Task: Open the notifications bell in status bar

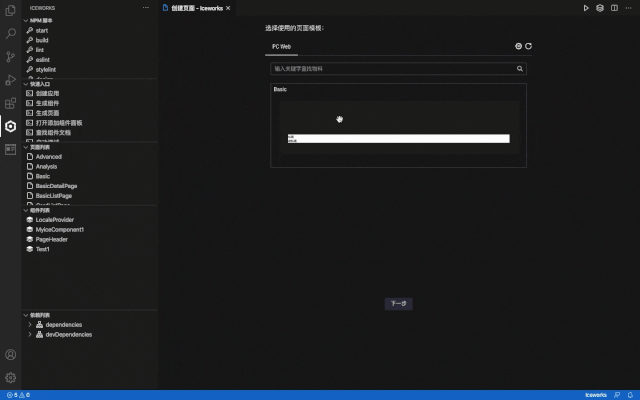Action: pos(630,395)
